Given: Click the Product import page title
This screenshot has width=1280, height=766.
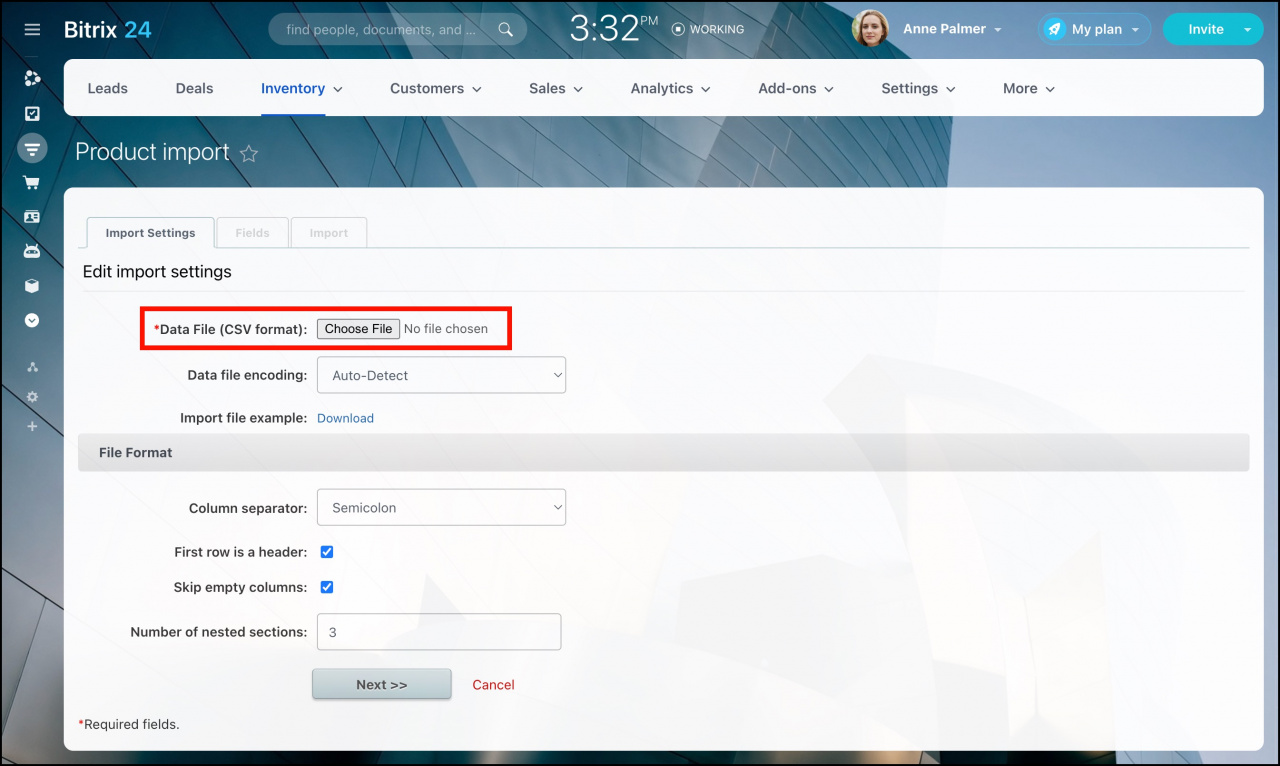Looking at the screenshot, I should [153, 152].
